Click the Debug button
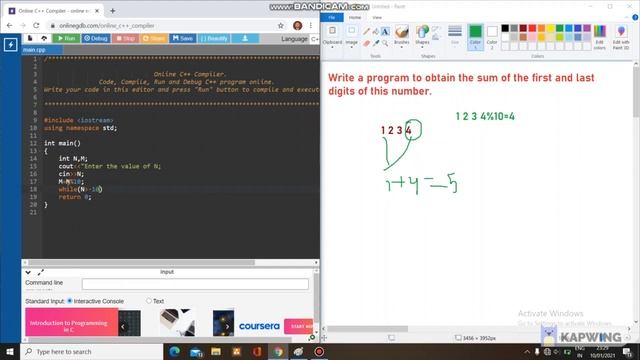This screenshot has width=640, height=360. (96, 38)
